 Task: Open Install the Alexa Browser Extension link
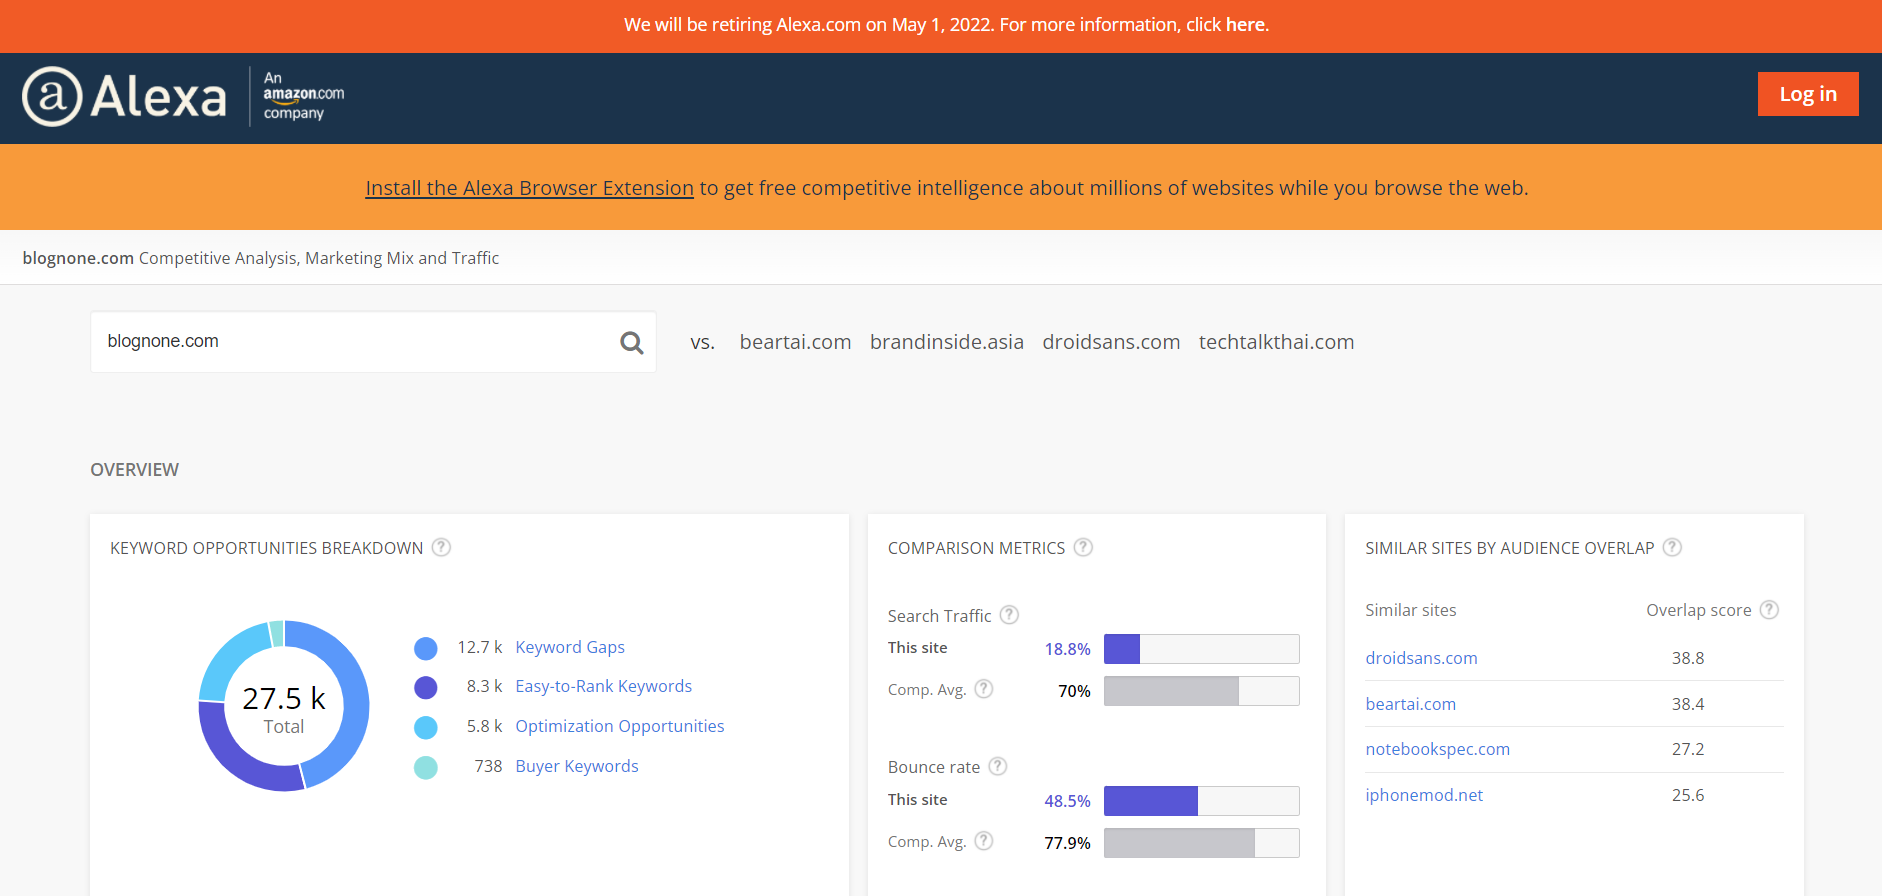(x=529, y=188)
